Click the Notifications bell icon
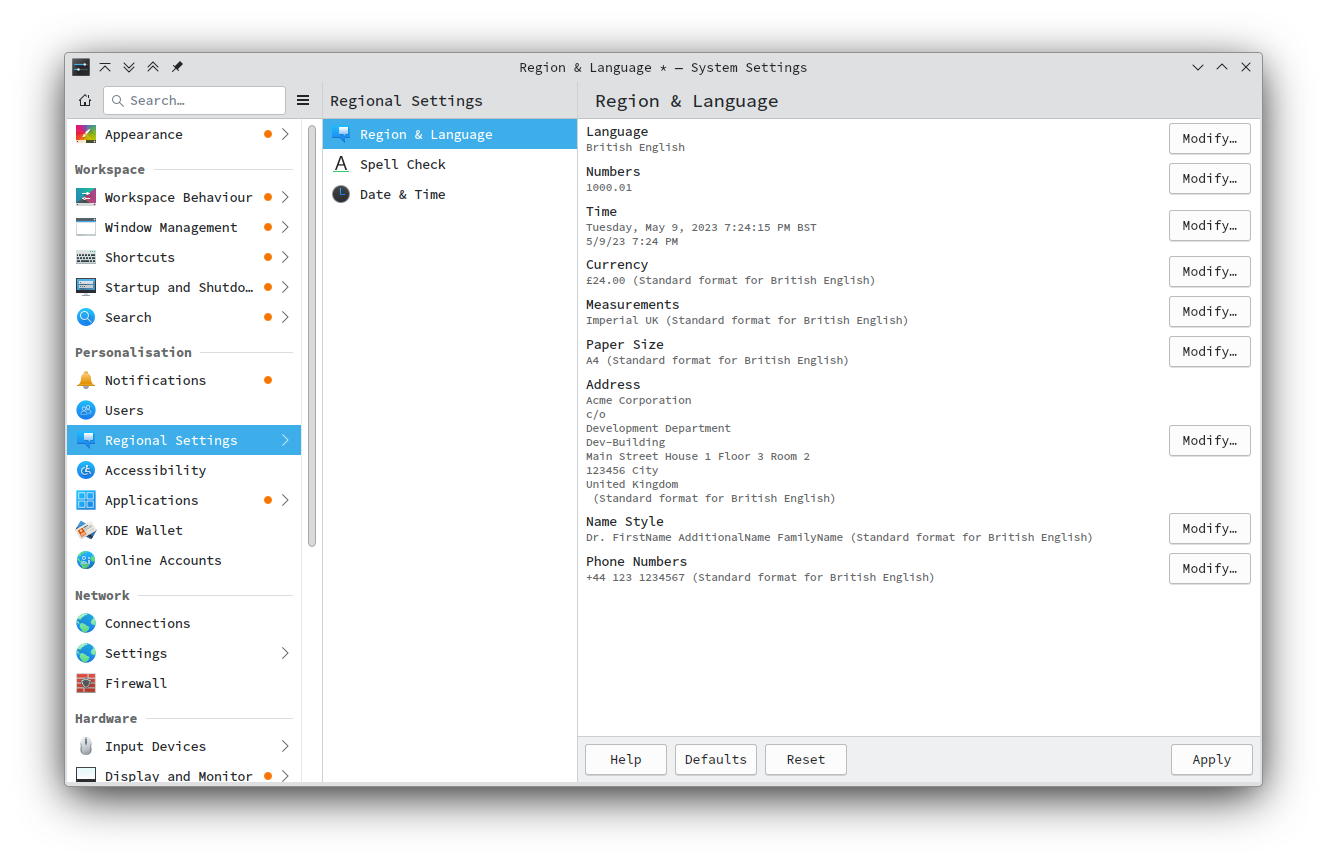 pos(86,380)
